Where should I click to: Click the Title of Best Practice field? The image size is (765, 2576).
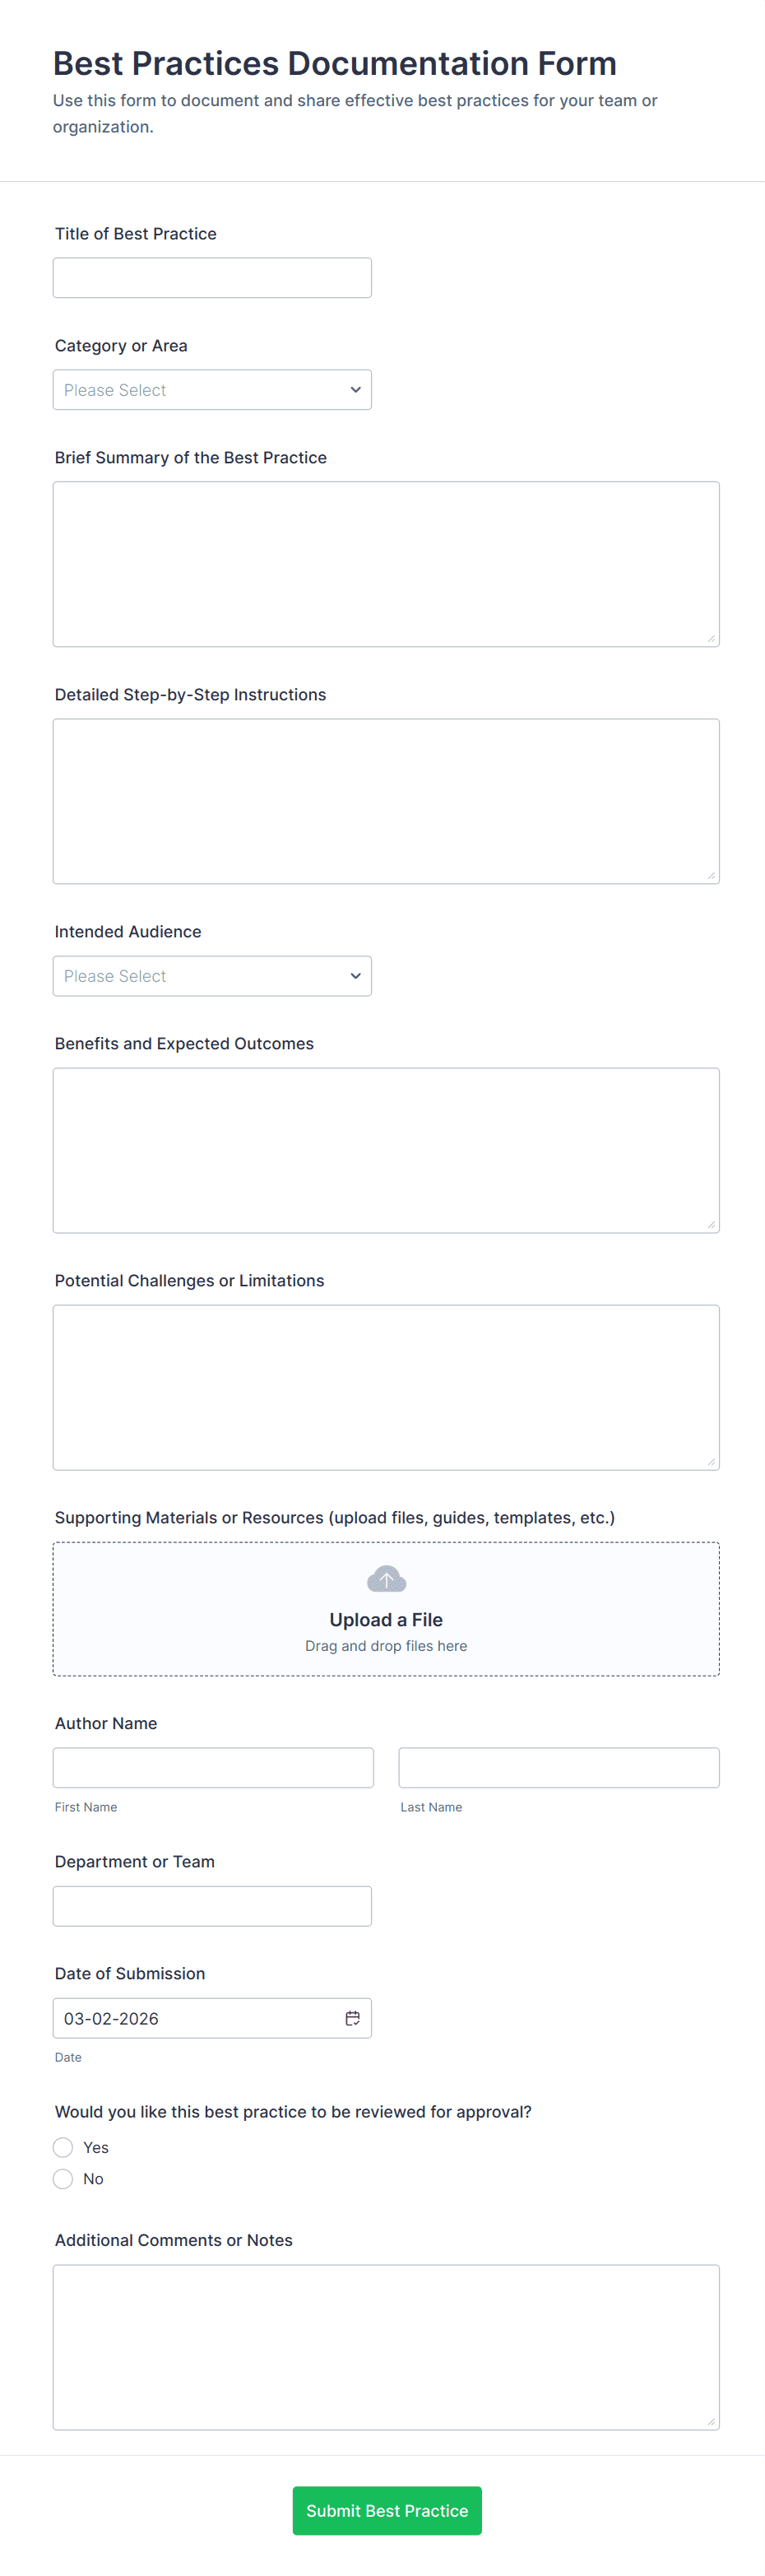[x=212, y=277]
